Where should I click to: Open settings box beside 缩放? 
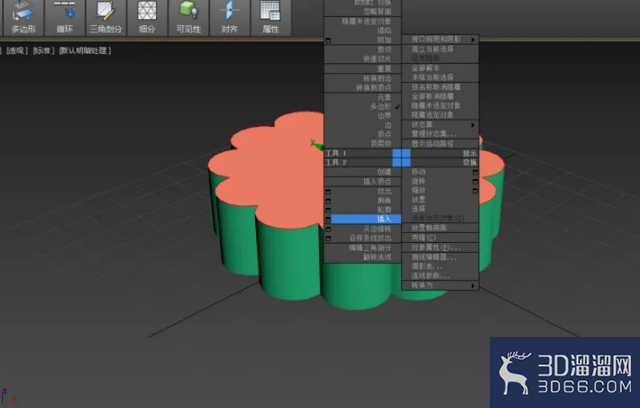point(475,191)
